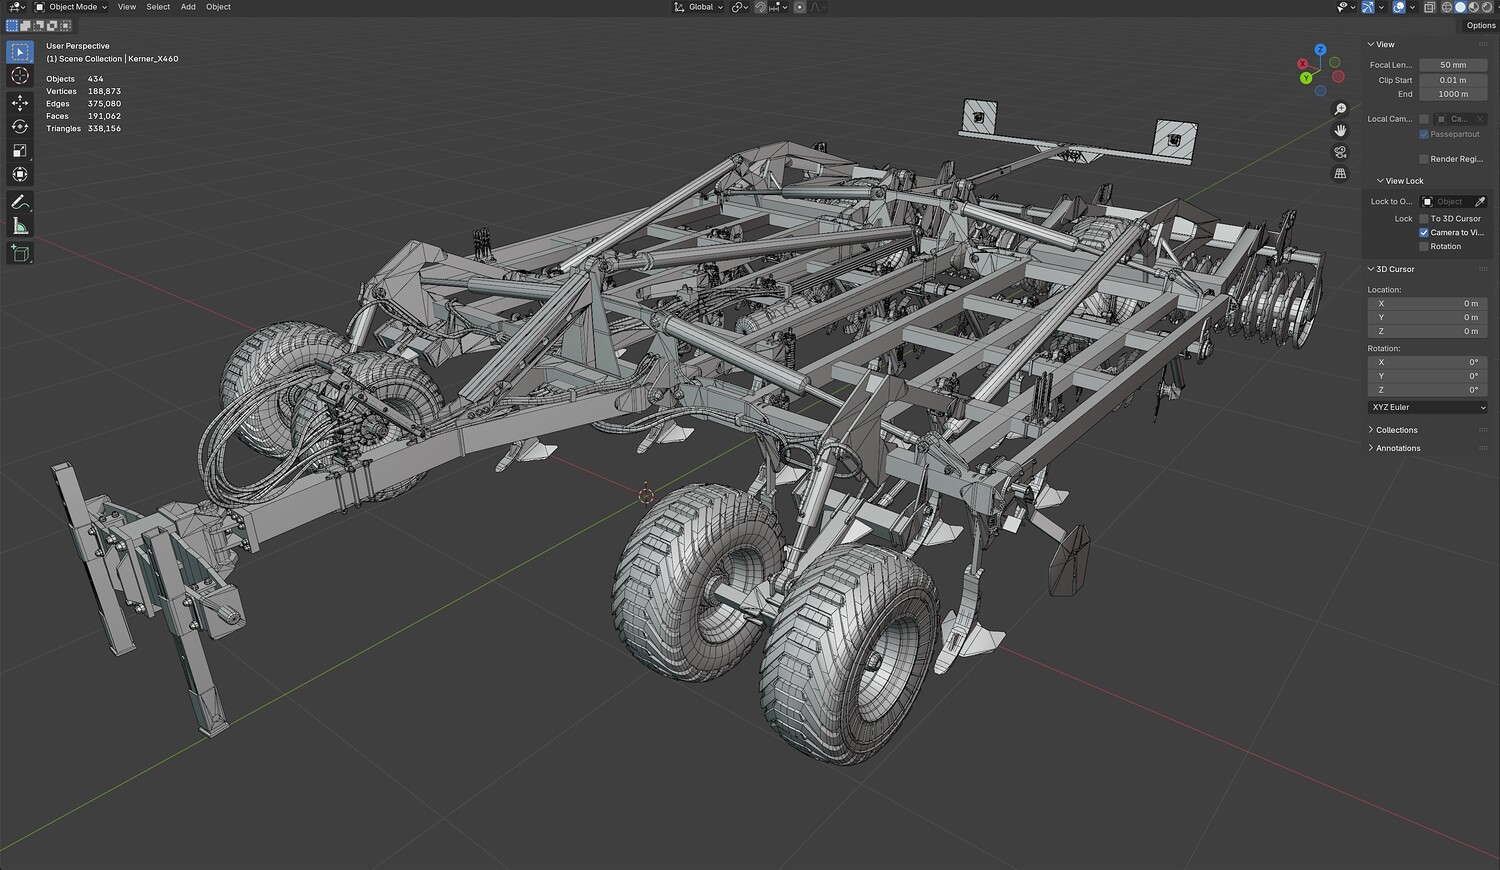Collapse the 3D Cursor panel
The height and width of the screenshot is (870, 1500).
1392,269
